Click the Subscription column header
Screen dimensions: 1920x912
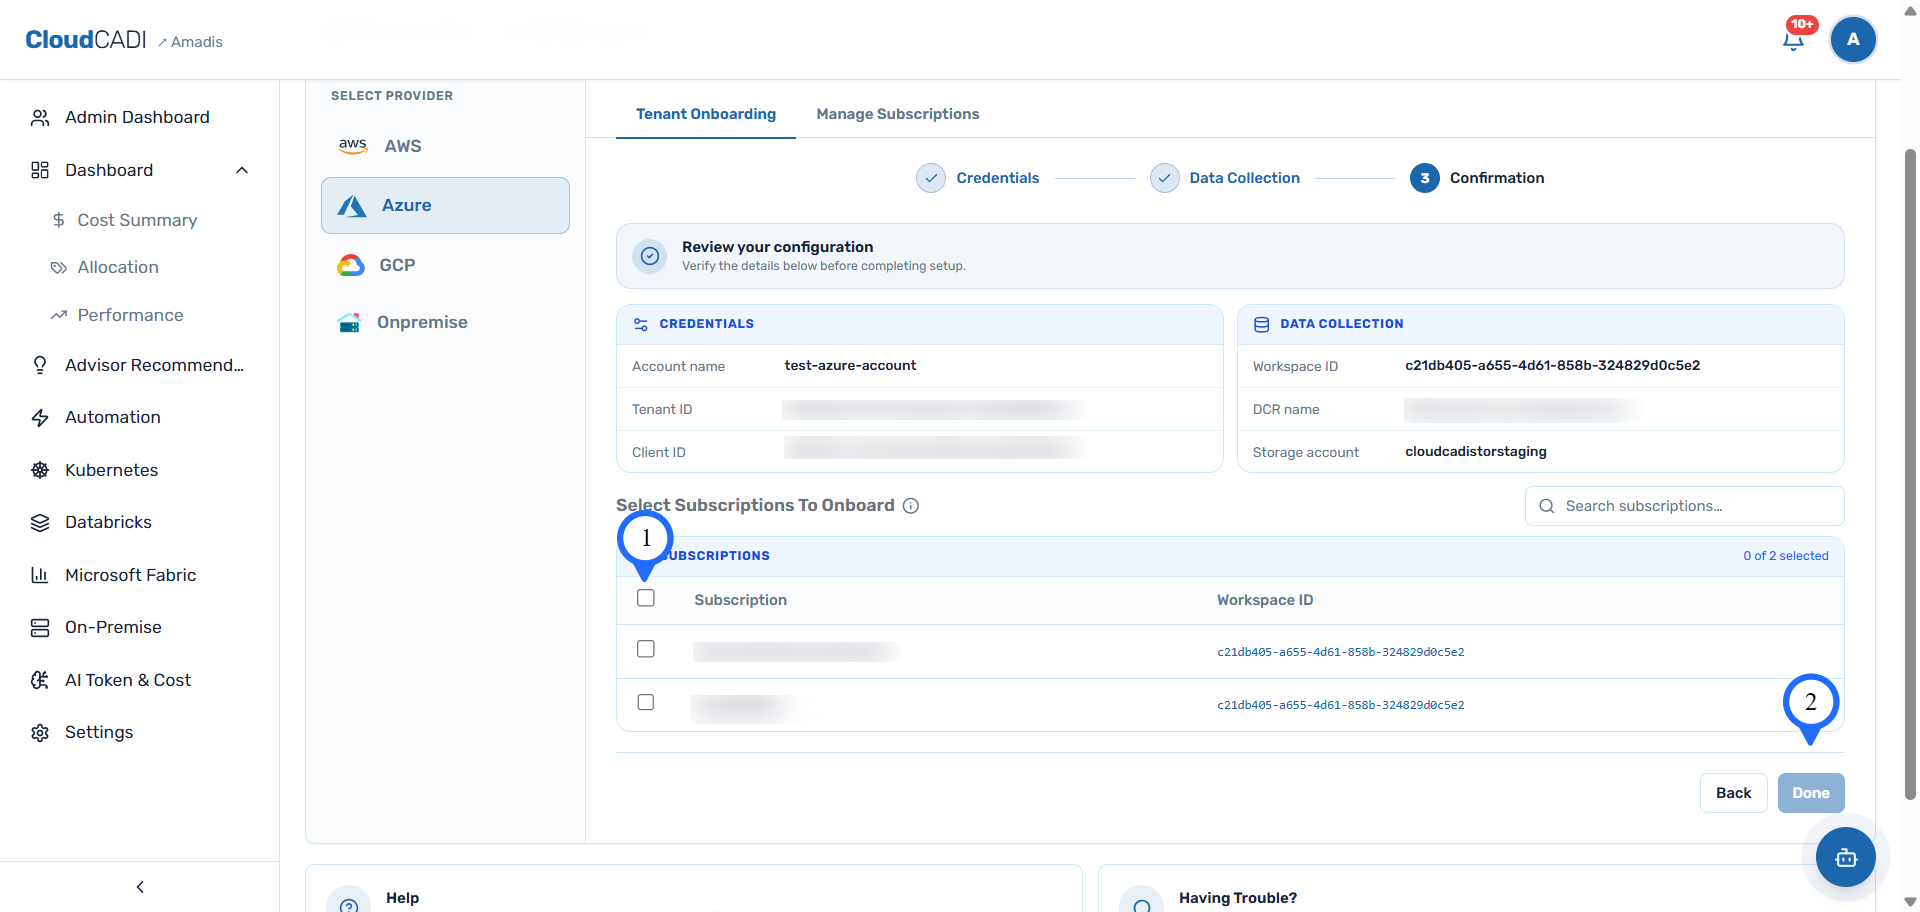coord(740,600)
